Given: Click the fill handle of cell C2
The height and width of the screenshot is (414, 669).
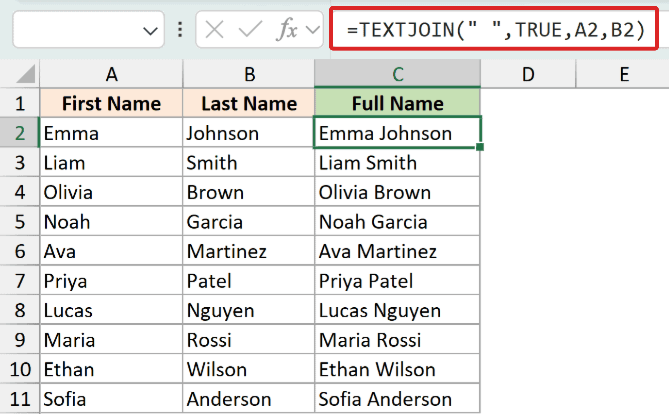Looking at the screenshot, I should (480, 147).
